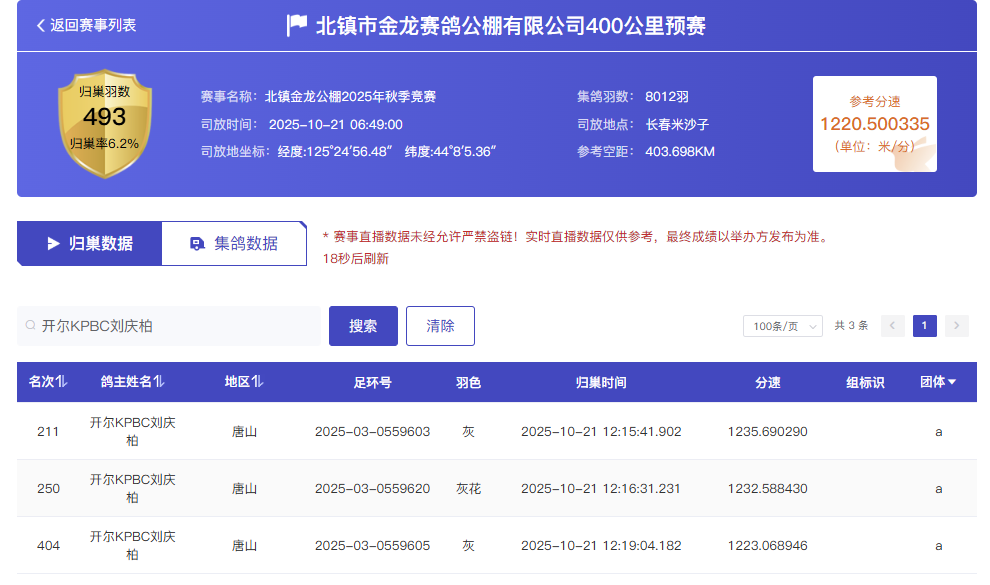Go to previous page arrow in pagination
The height and width of the screenshot is (585, 990).
[x=893, y=326]
